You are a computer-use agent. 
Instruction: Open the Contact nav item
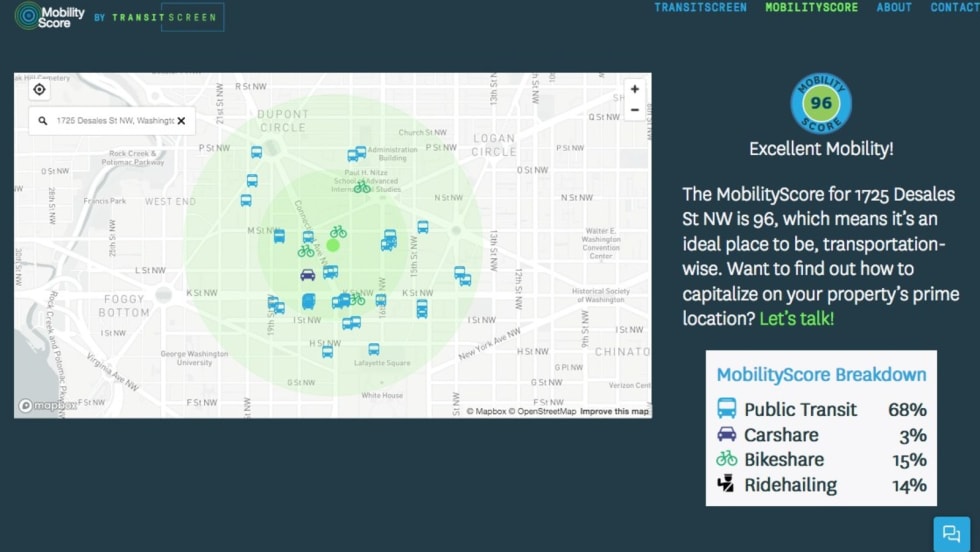[x=954, y=8]
